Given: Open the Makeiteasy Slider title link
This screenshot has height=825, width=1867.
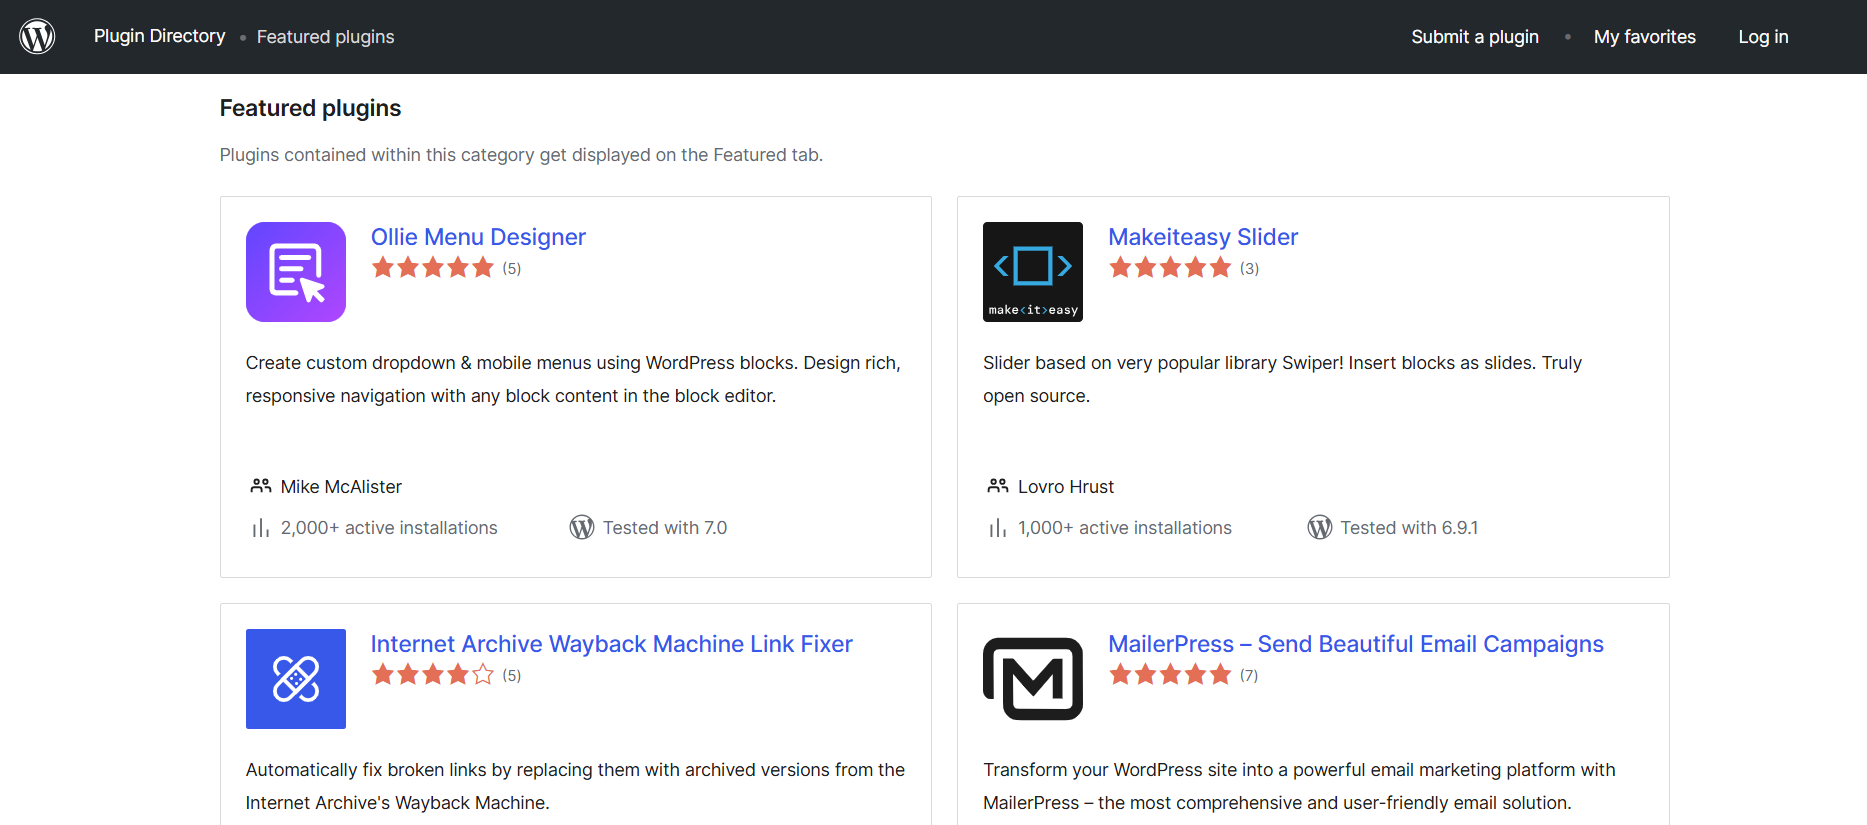Looking at the screenshot, I should 1203,237.
